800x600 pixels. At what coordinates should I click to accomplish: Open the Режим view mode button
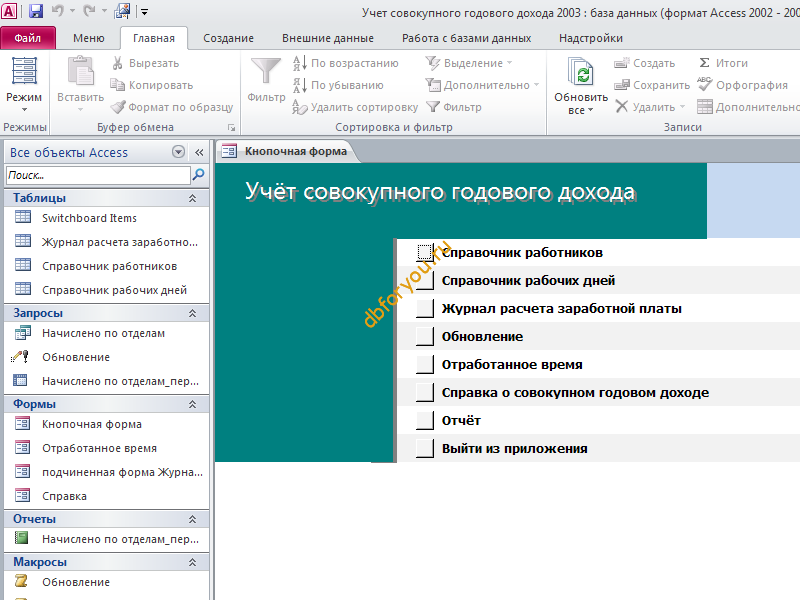[x=24, y=85]
